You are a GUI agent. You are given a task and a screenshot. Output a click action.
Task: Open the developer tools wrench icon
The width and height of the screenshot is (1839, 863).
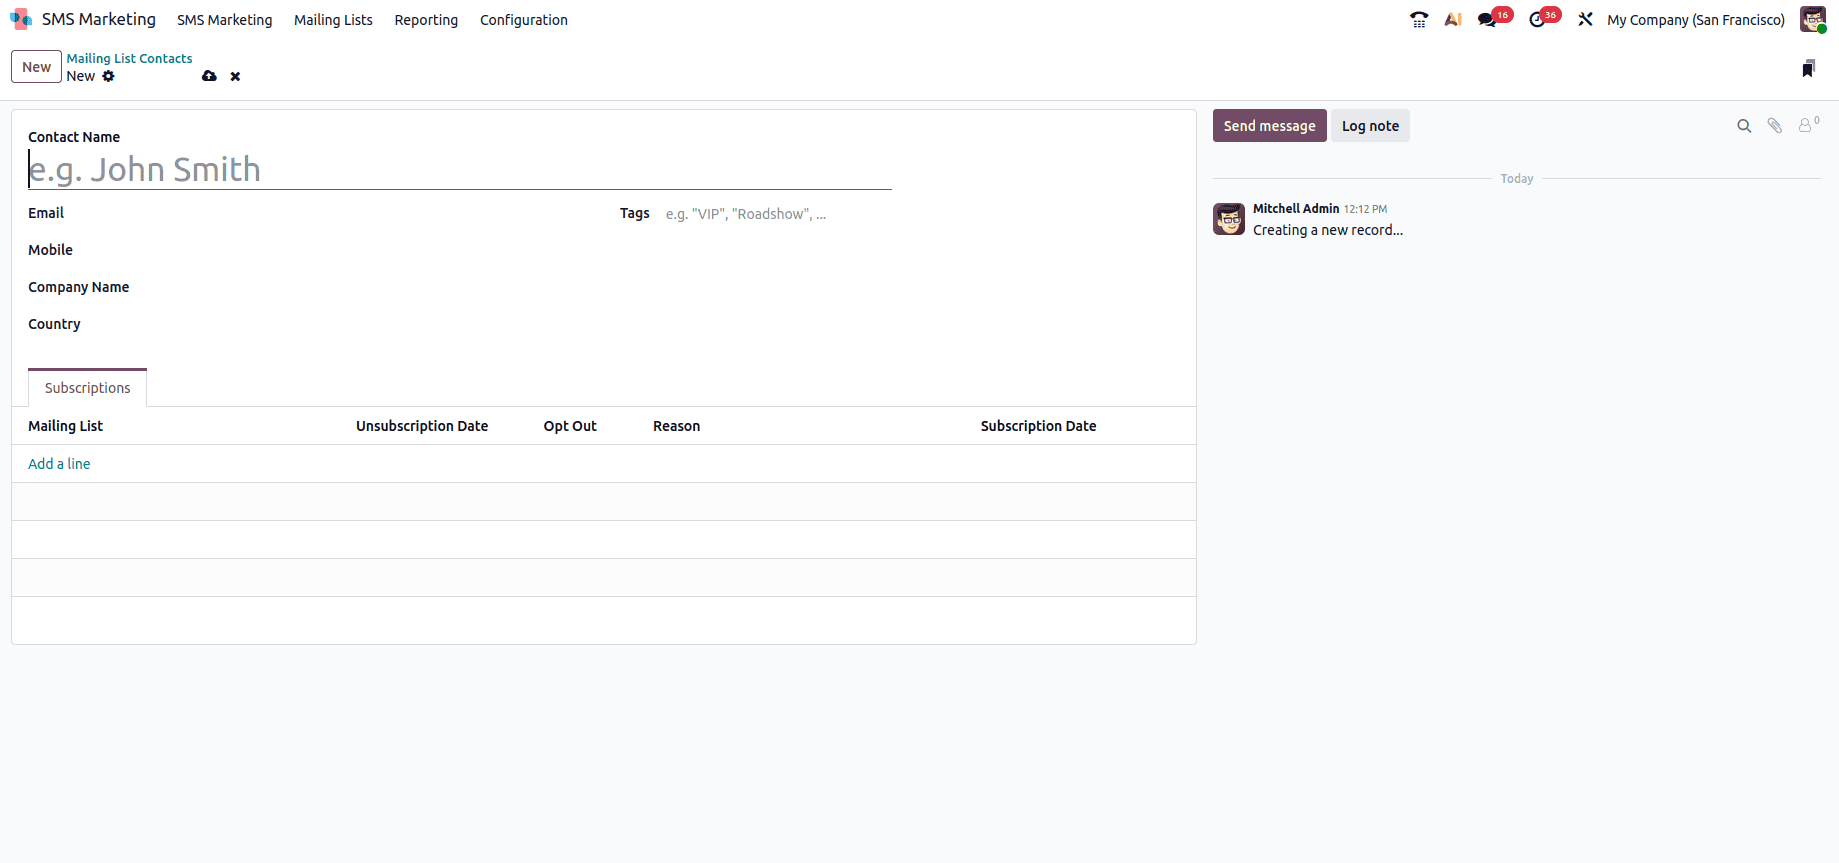pos(1585,19)
